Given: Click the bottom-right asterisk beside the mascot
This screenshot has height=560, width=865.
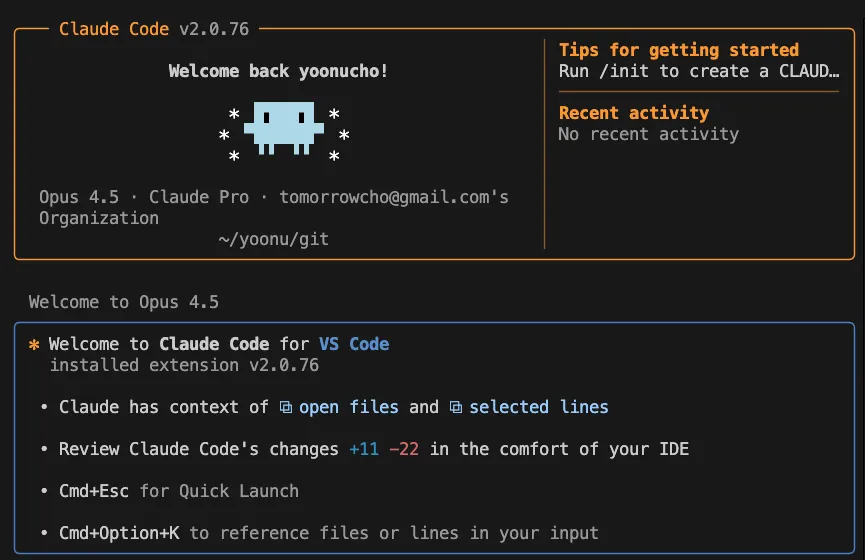Looking at the screenshot, I should (x=334, y=157).
